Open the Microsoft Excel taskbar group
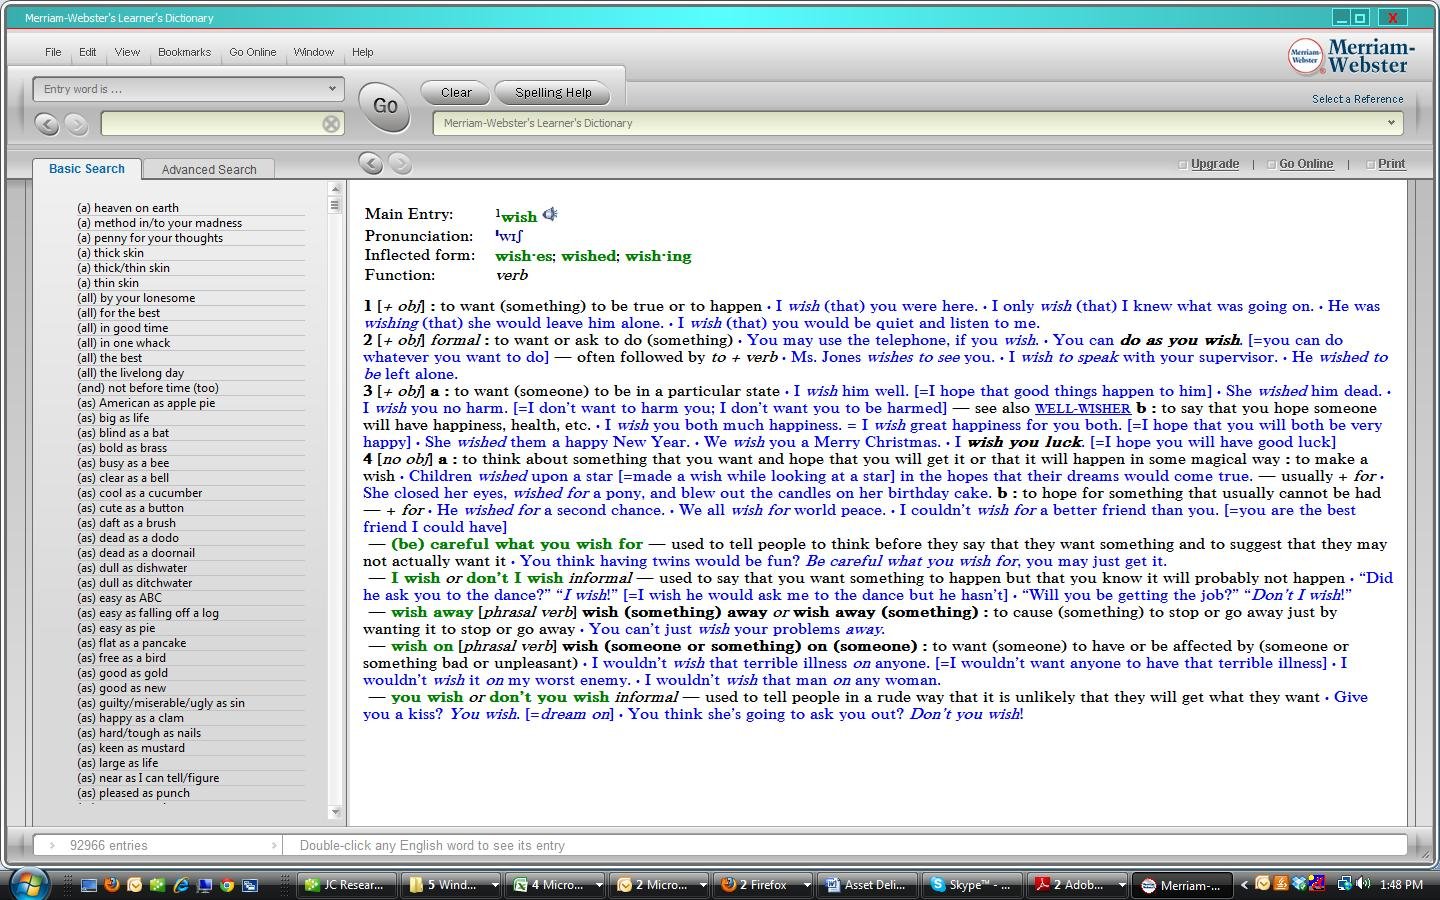Viewport: 1440px width, 900px height. point(555,885)
